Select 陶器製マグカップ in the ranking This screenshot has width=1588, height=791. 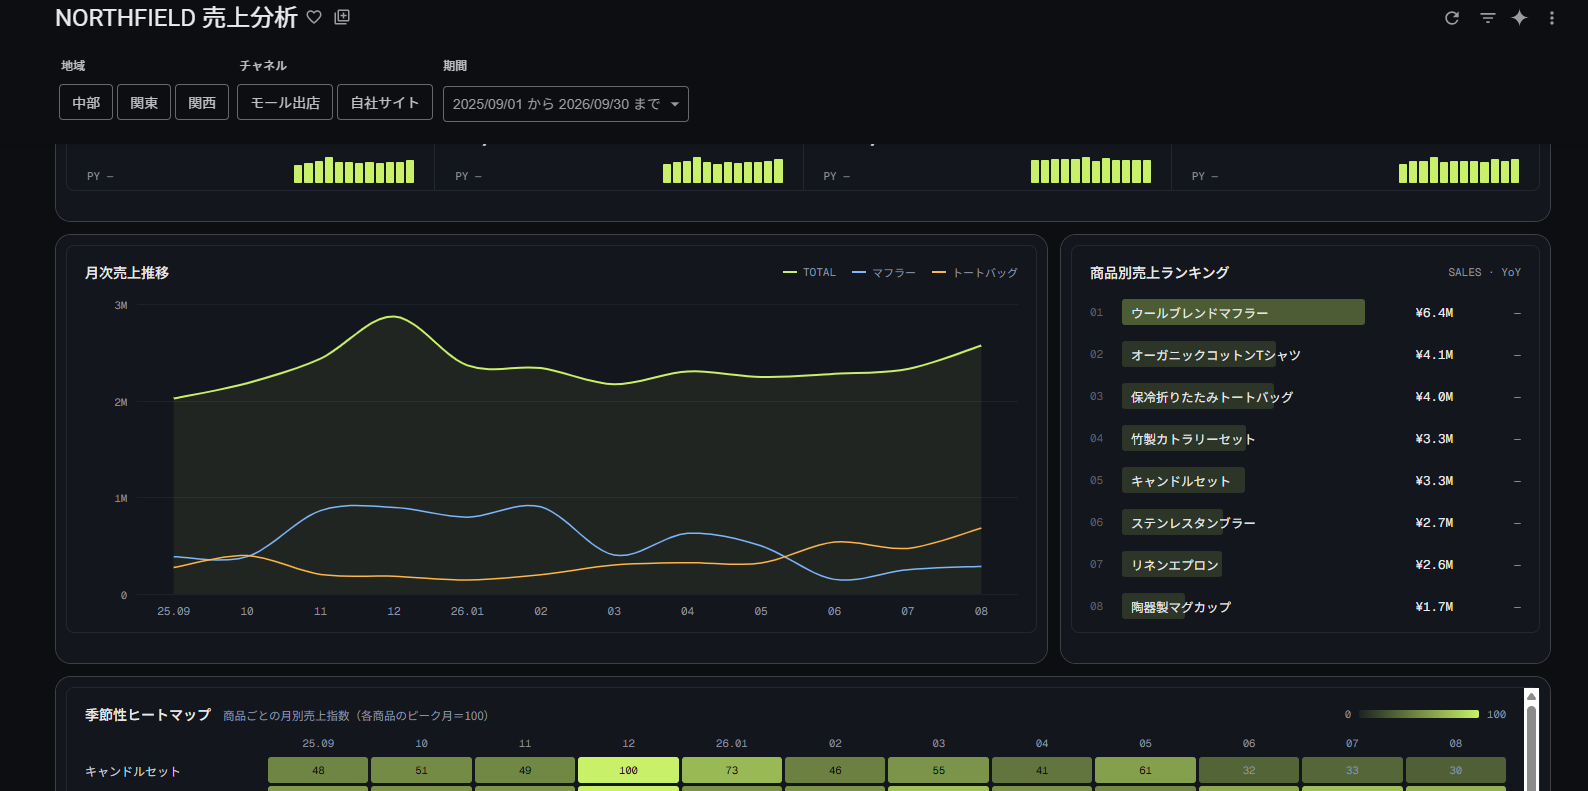pos(1180,607)
